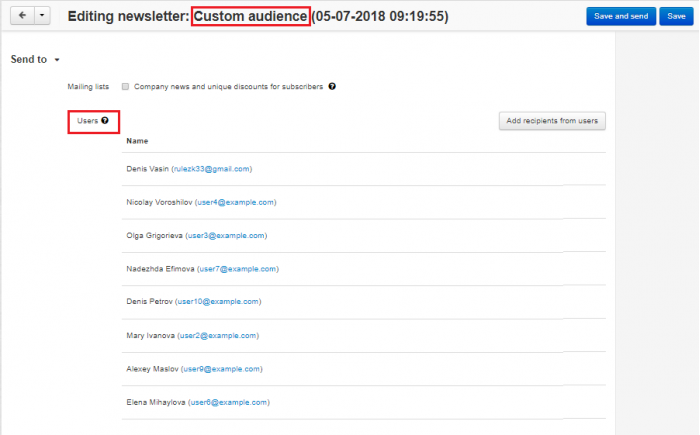
Task: Click help icon next to mailing list
Action: pyautogui.click(x=332, y=87)
